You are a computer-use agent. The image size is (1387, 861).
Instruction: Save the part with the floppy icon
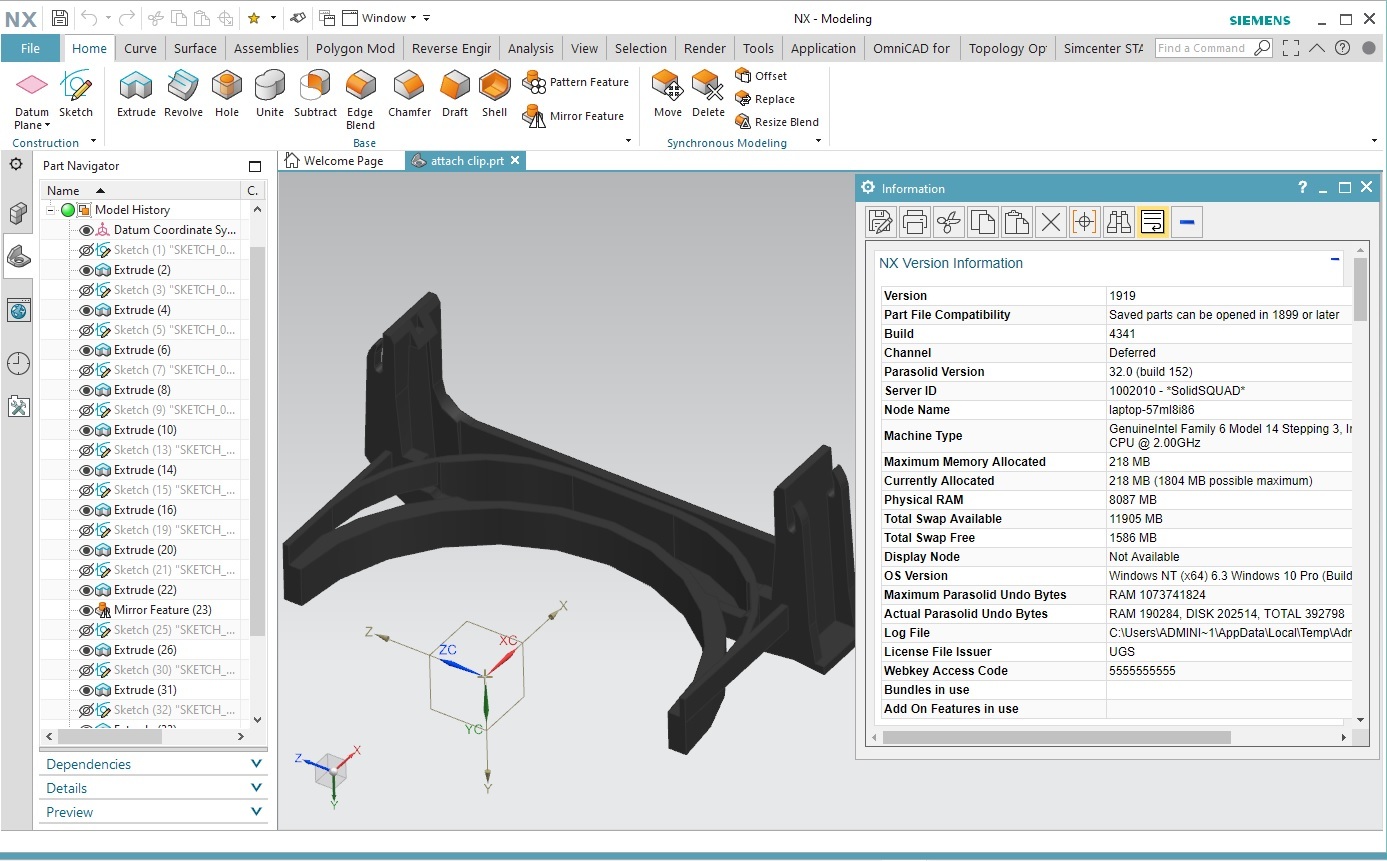coord(60,18)
